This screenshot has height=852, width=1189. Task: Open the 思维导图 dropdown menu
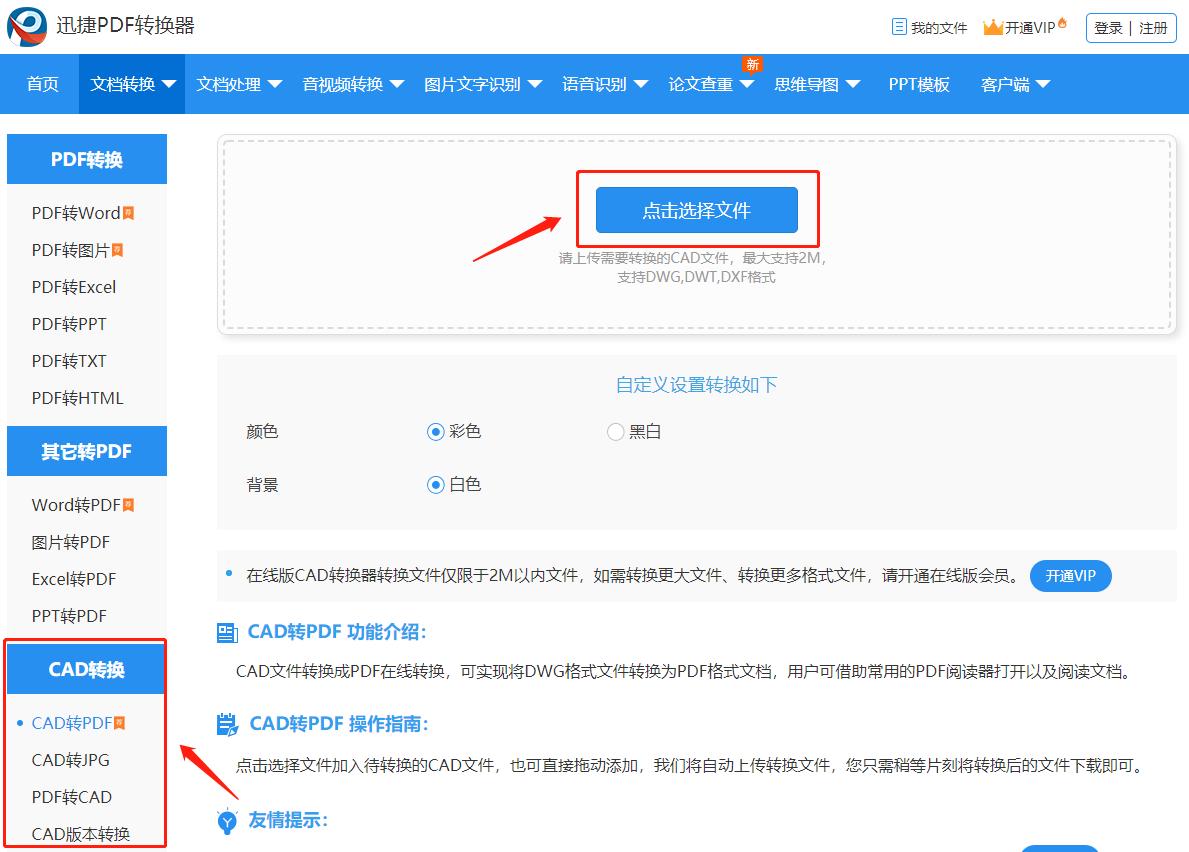coord(808,84)
